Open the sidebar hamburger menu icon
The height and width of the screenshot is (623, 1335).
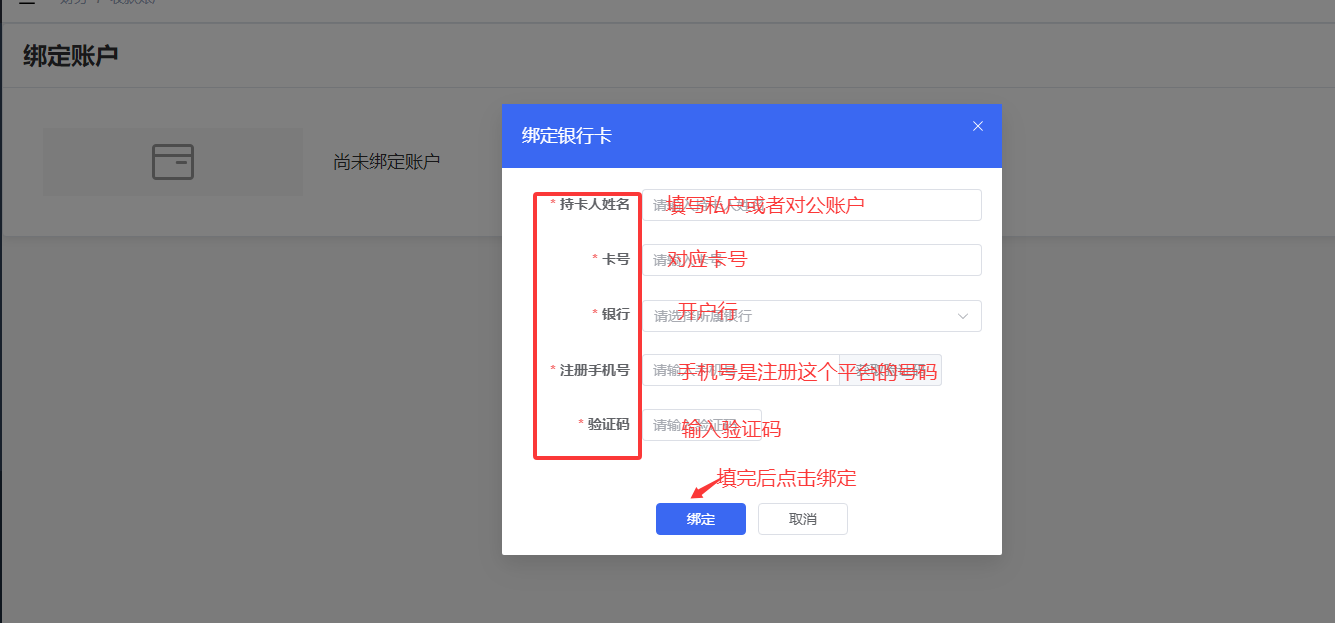(x=26, y=3)
